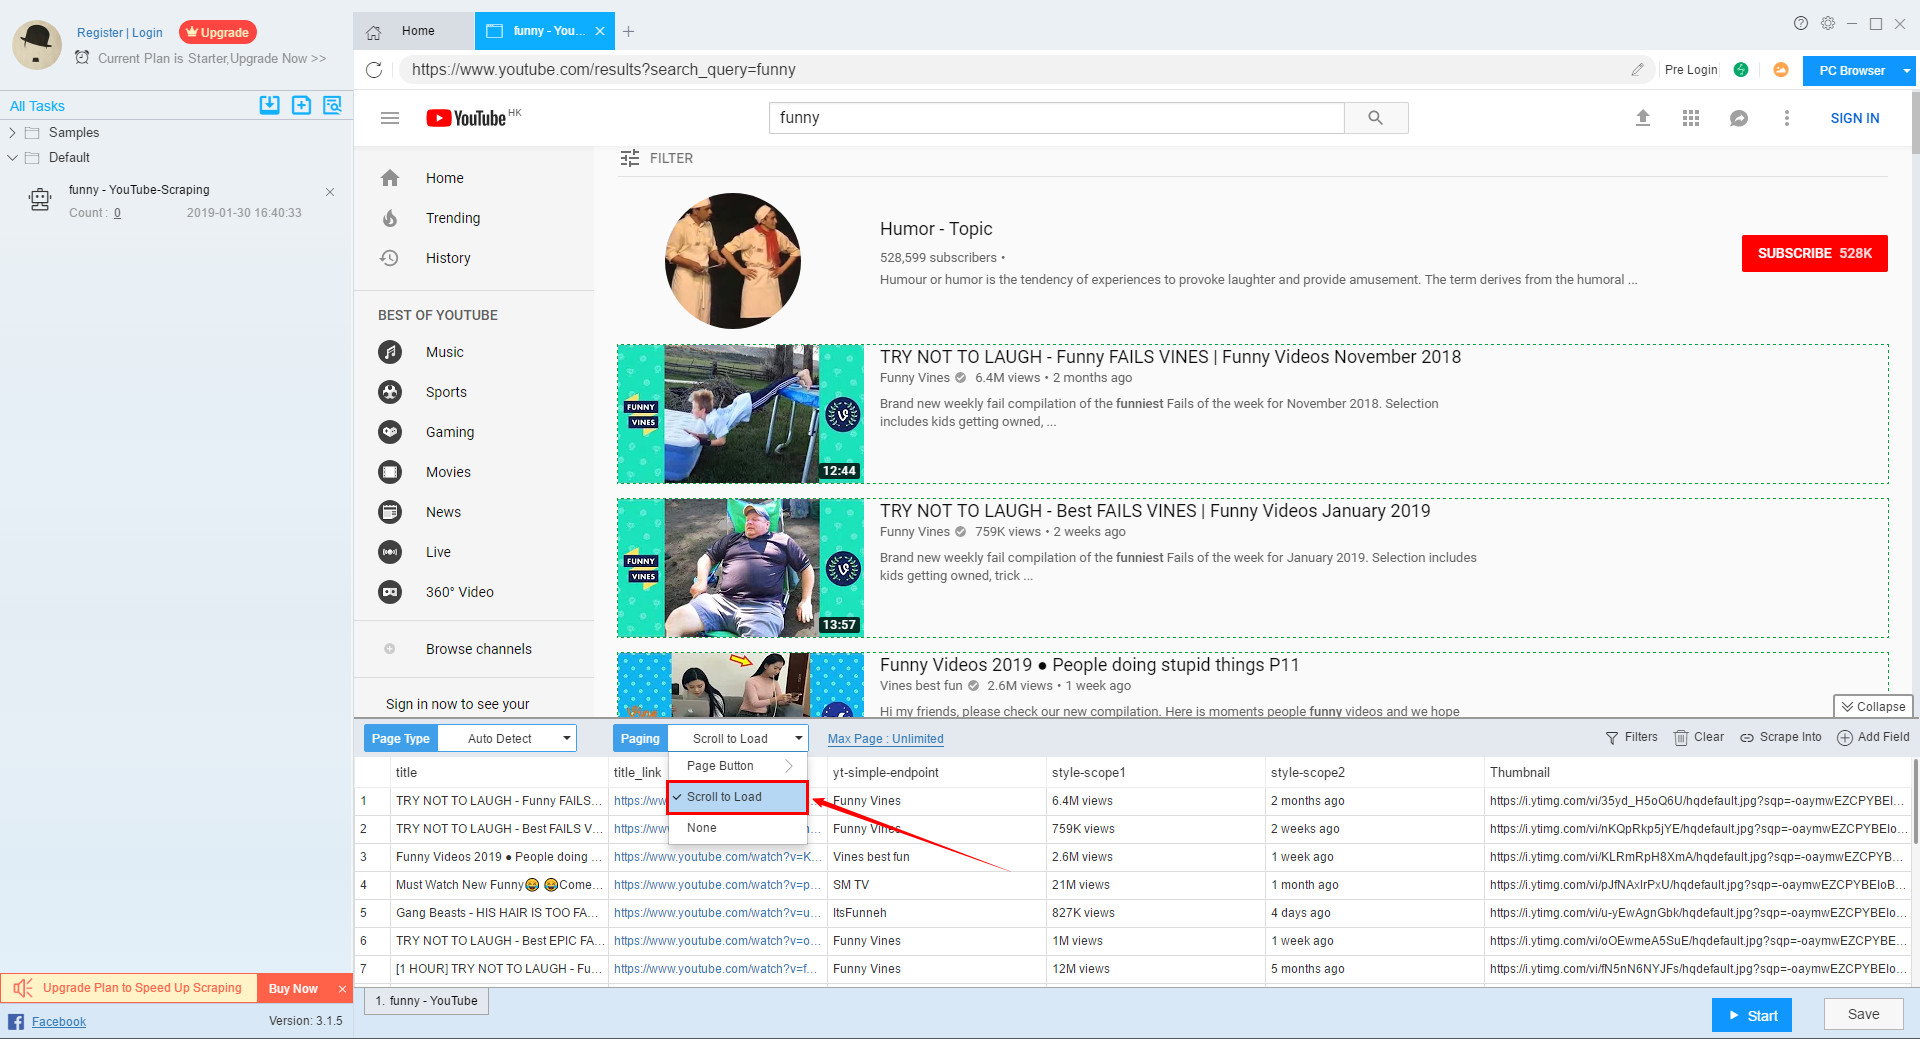Viewport: 1920px width, 1039px height.
Task: Open the November 2018 Funny FAILS VINES thumbnail
Action: pos(740,414)
